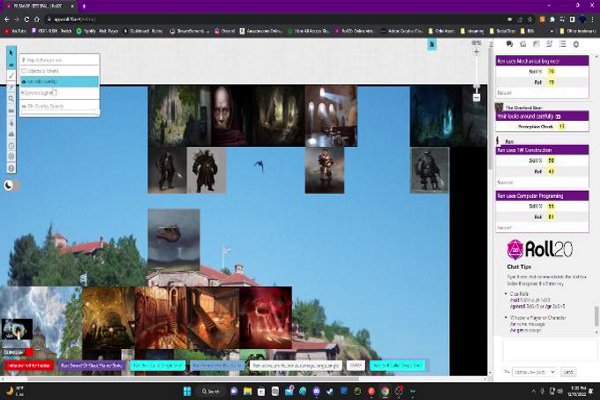Click the first cyan macro button
Image resolution: width=600 pixels, height=400 pixels.
coord(158,366)
